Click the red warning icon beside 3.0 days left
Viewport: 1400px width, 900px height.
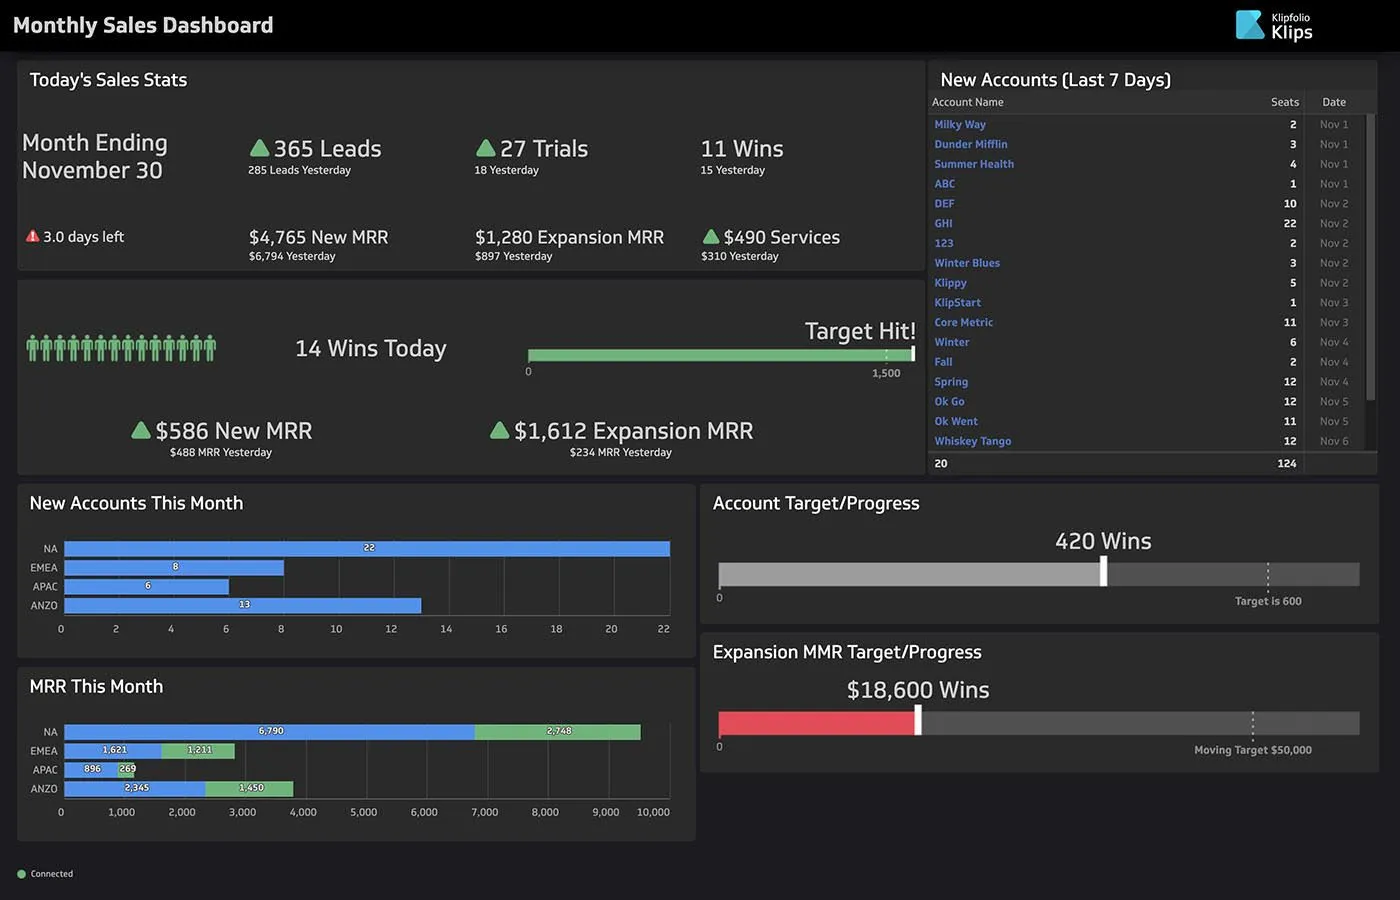click(30, 236)
